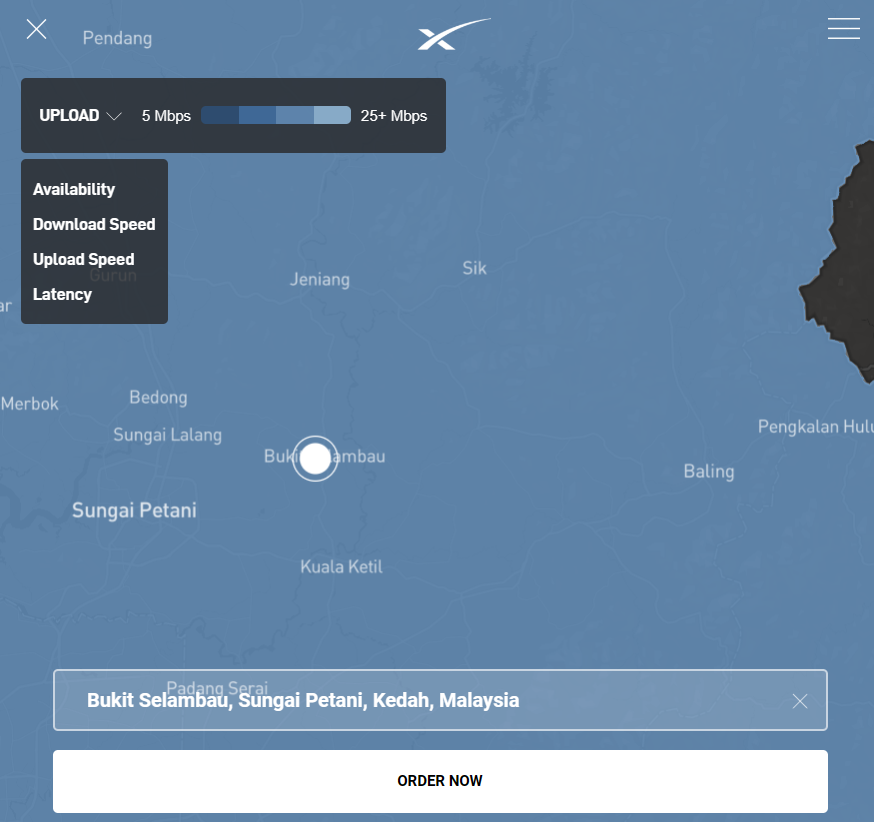Click the darkest segment of the speed legend

coord(220,115)
